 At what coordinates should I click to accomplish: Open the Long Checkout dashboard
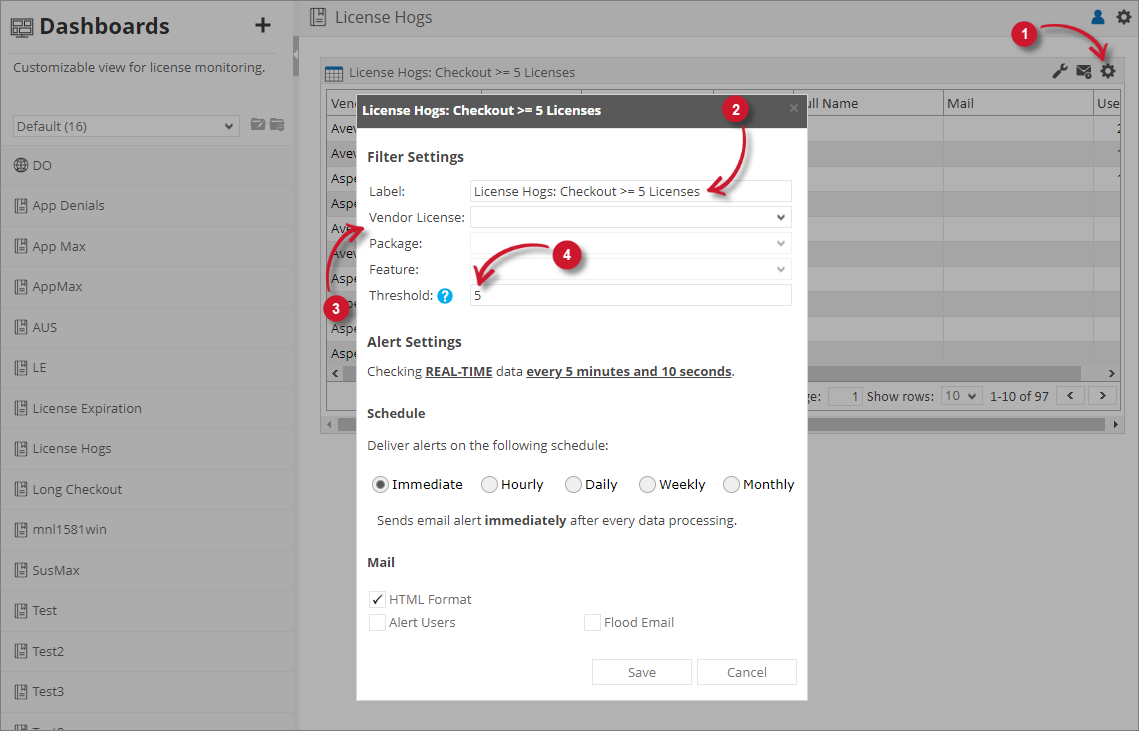(x=149, y=489)
